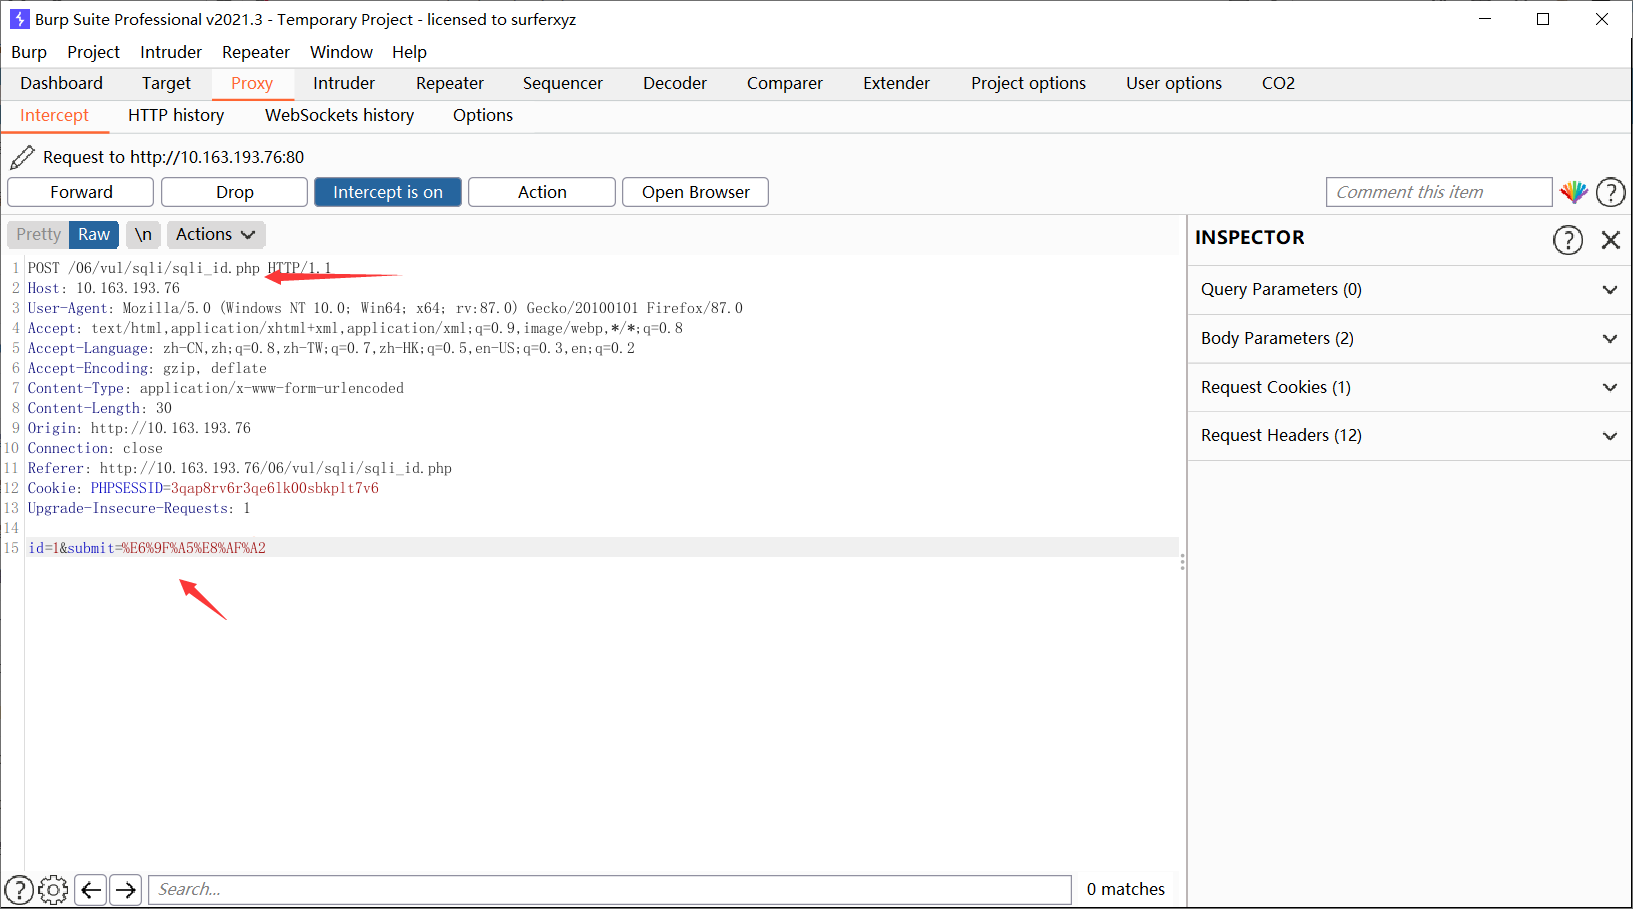Switch to Raw view
Viewport: 1633px width, 909px height.
(x=94, y=234)
